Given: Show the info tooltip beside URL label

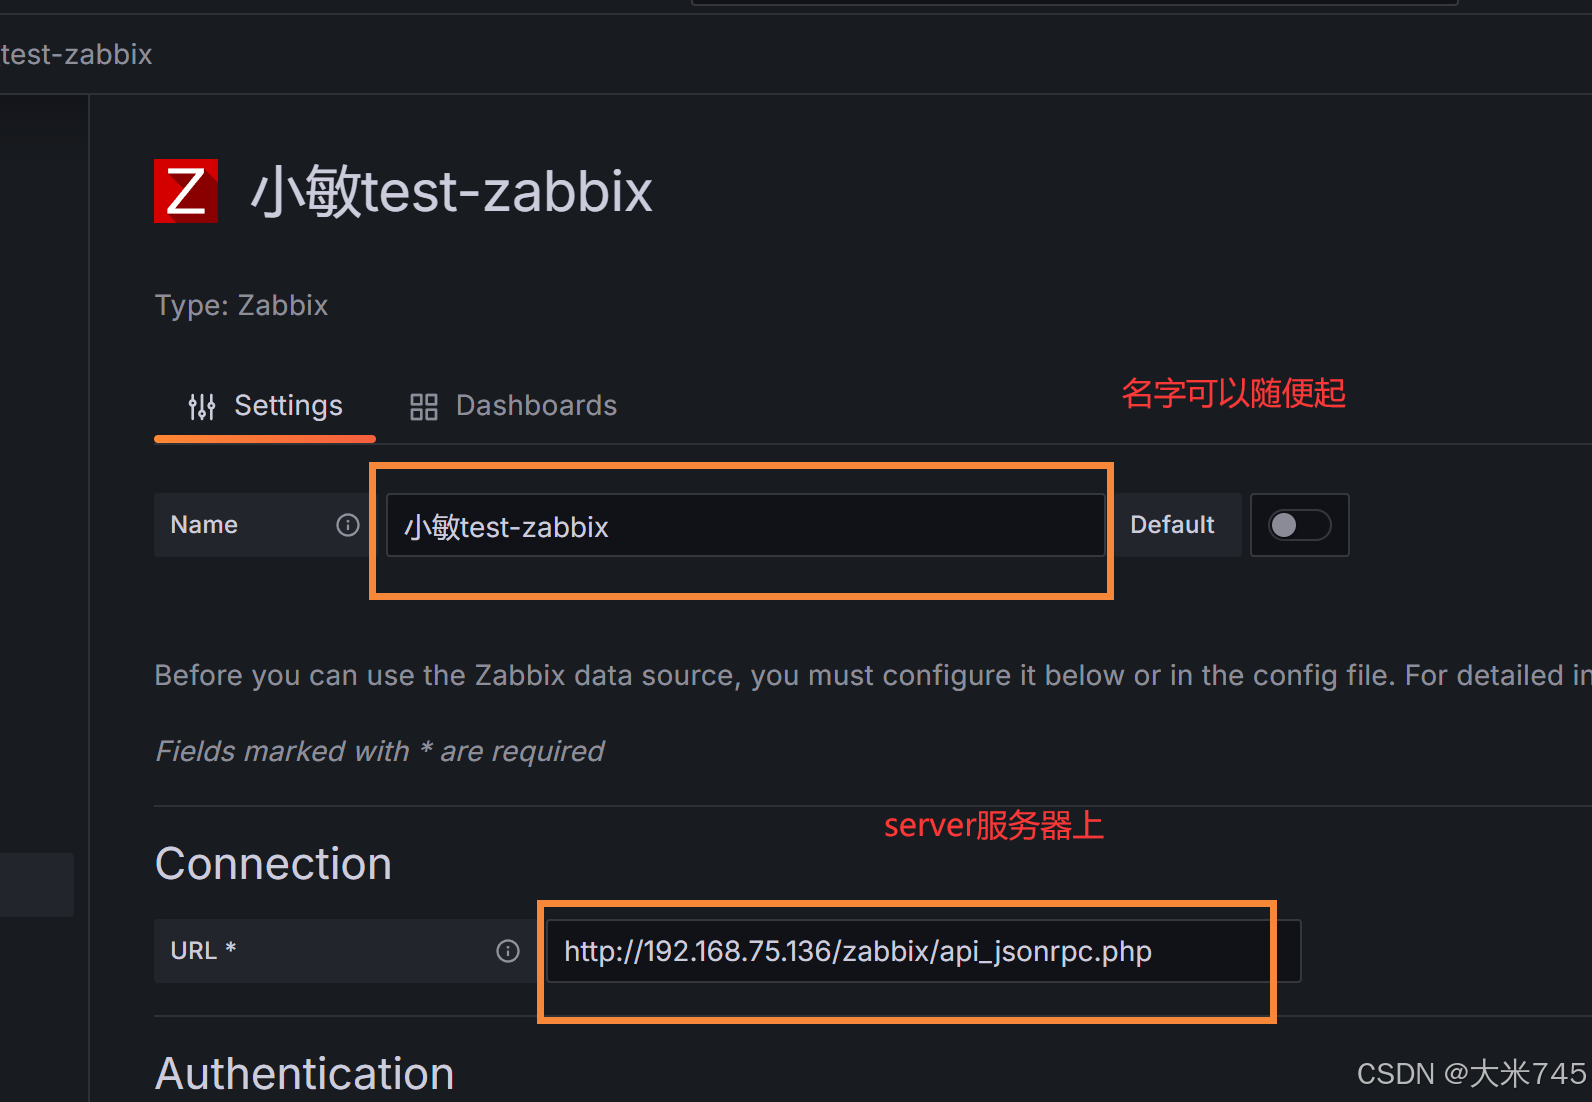Looking at the screenshot, I should 508,951.
